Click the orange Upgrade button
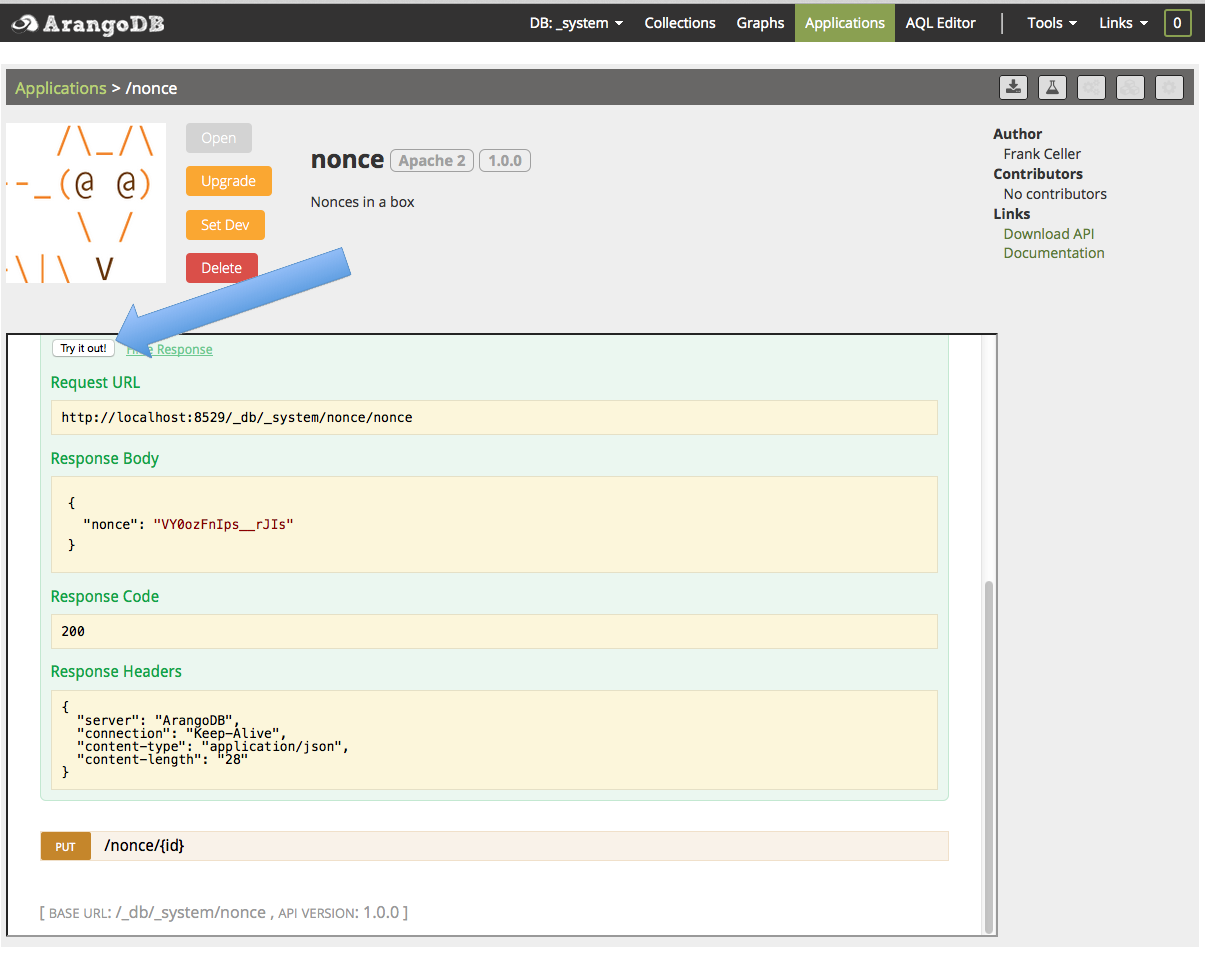Screen dimensions: 1205x954 click(228, 181)
